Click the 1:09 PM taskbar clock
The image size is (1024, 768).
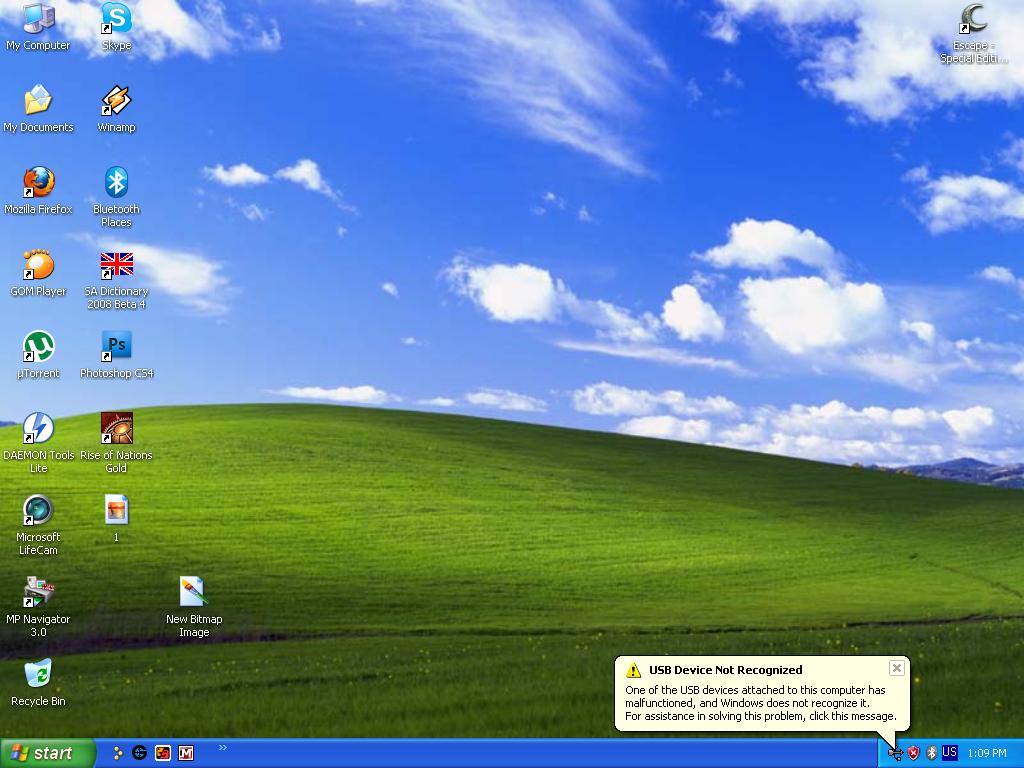point(987,754)
